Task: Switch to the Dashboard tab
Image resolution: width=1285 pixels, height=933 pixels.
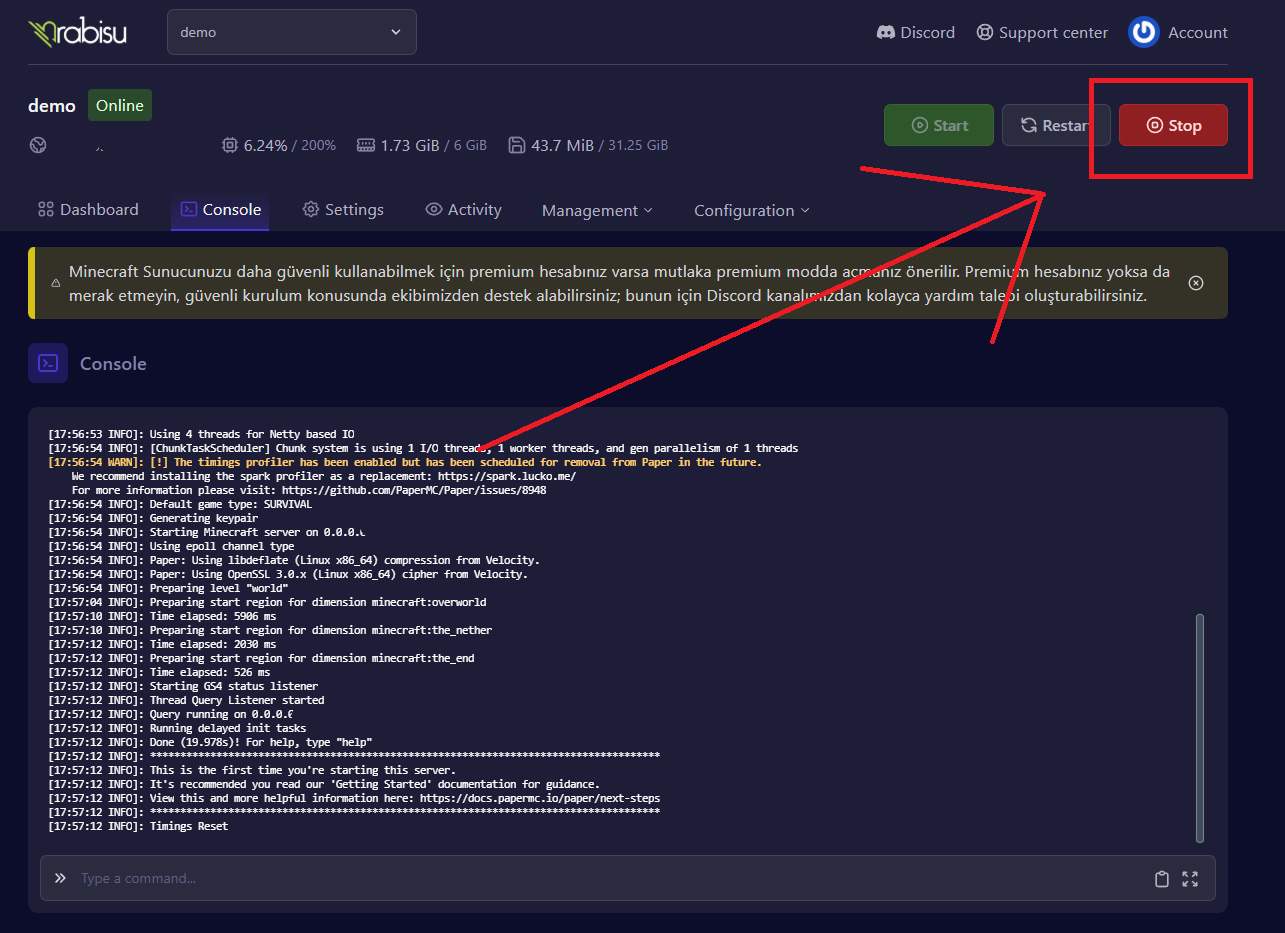Action: [88, 210]
